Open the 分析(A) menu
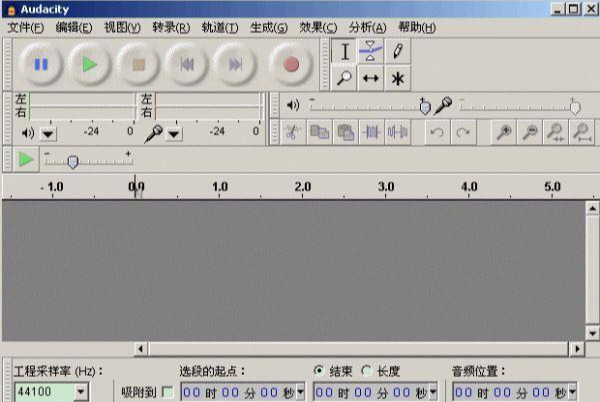600x402 pixels. 367,28
